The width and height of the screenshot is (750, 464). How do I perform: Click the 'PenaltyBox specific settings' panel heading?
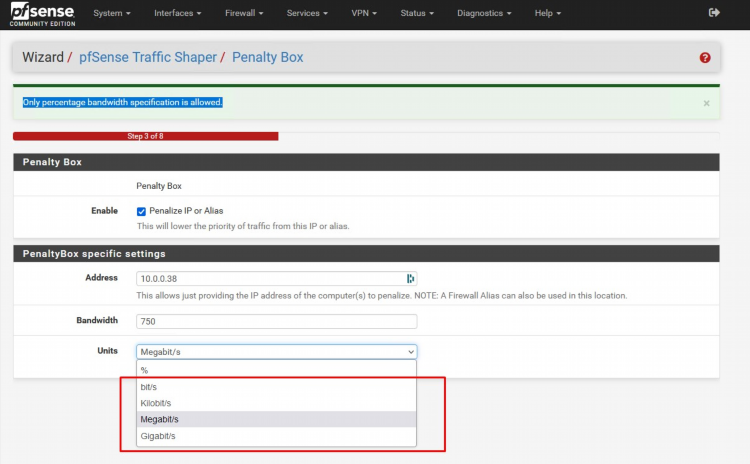(x=366, y=254)
